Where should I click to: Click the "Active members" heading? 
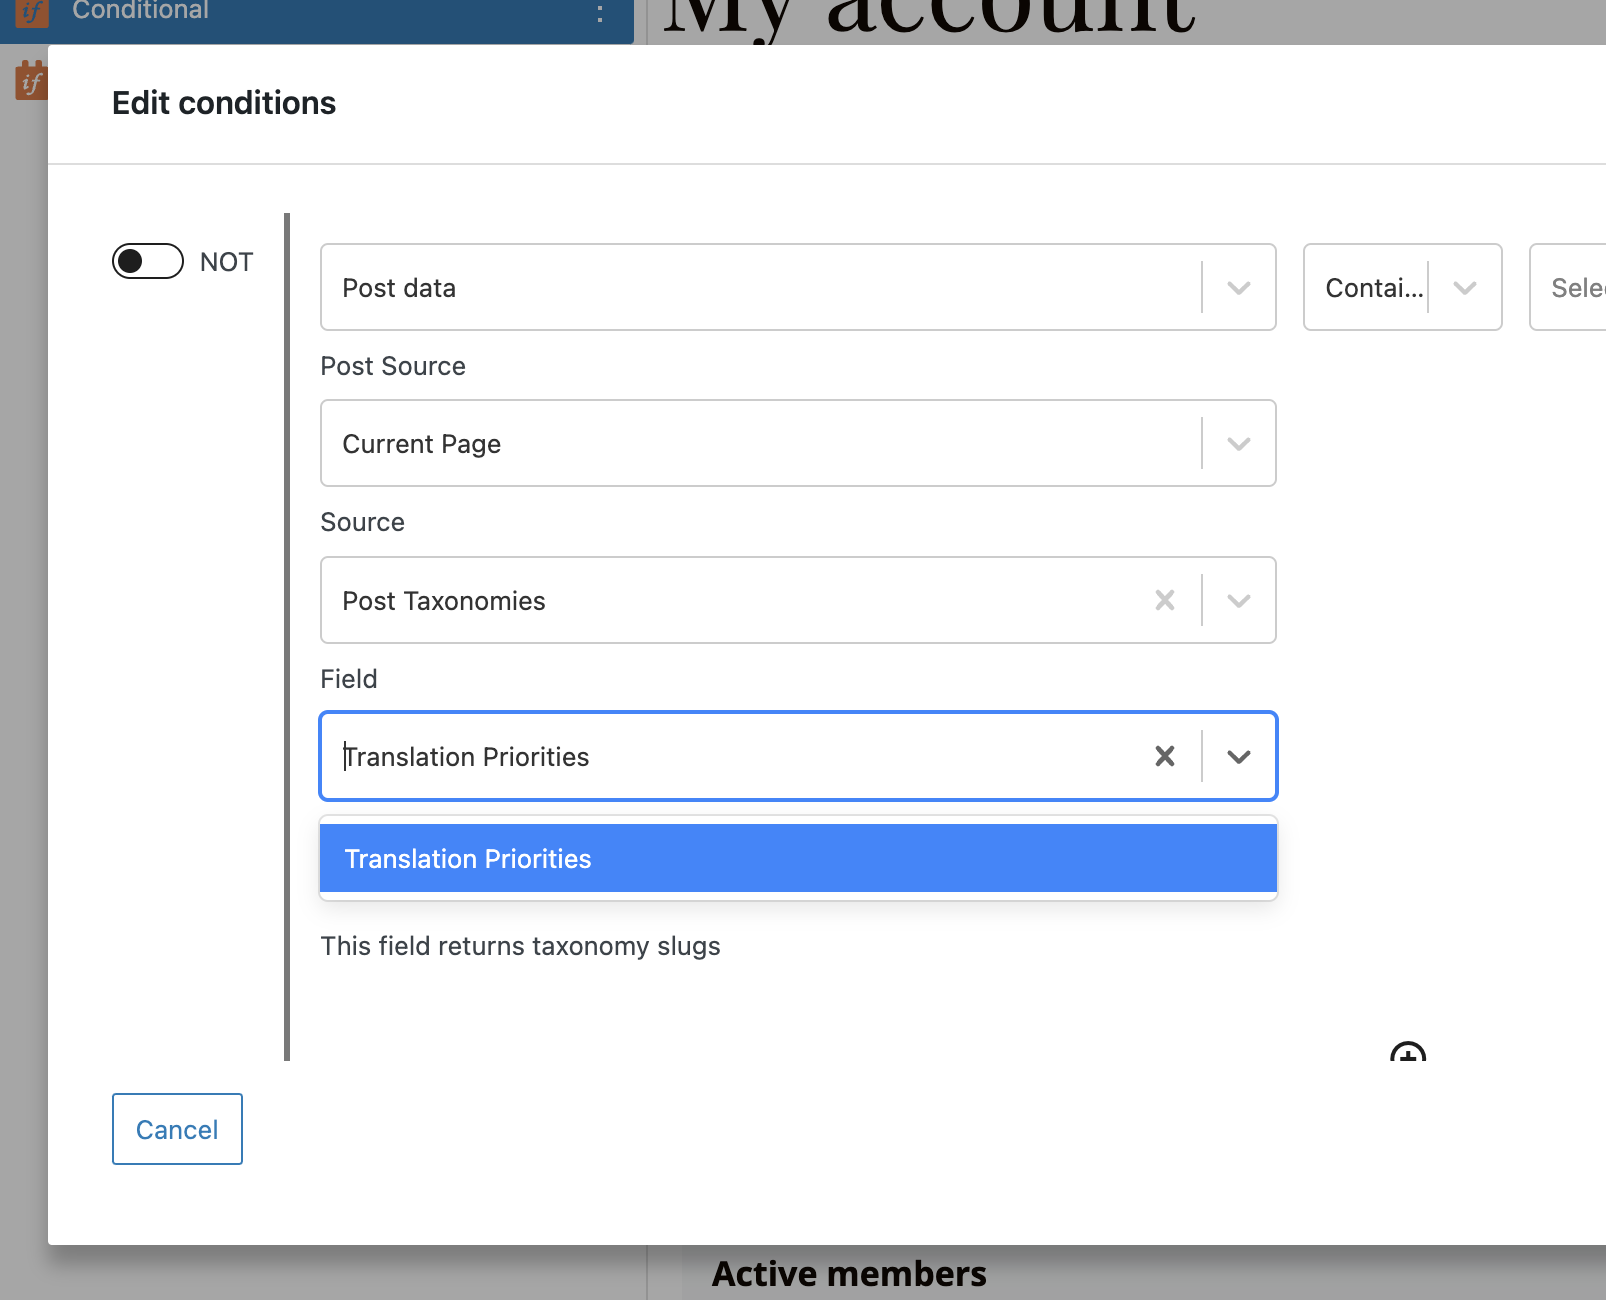(848, 1272)
